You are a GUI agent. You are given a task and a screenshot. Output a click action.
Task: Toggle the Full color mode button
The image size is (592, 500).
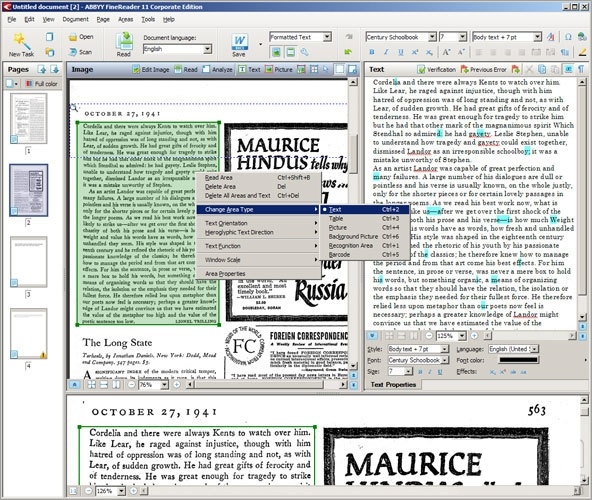pos(42,84)
